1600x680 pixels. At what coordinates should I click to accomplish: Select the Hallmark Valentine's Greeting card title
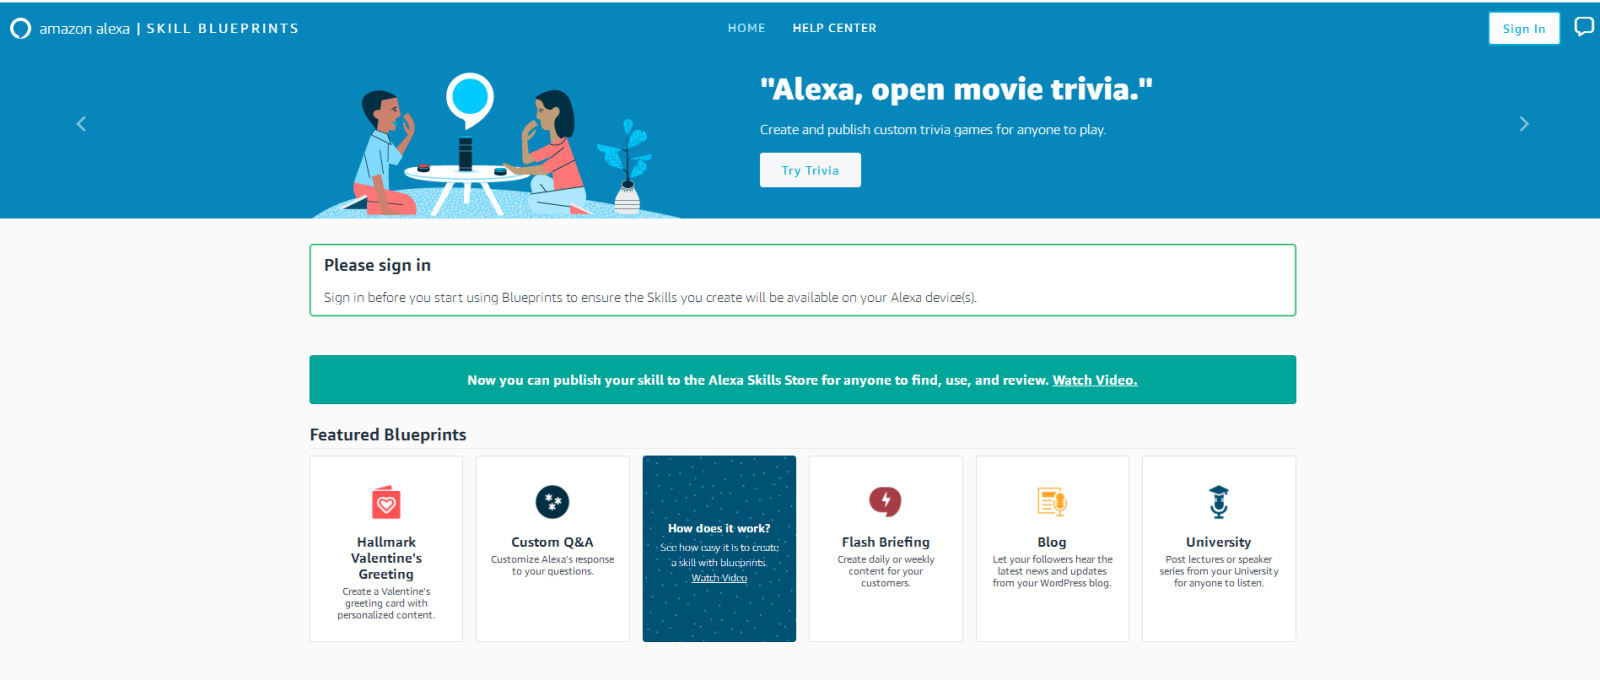(x=386, y=558)
